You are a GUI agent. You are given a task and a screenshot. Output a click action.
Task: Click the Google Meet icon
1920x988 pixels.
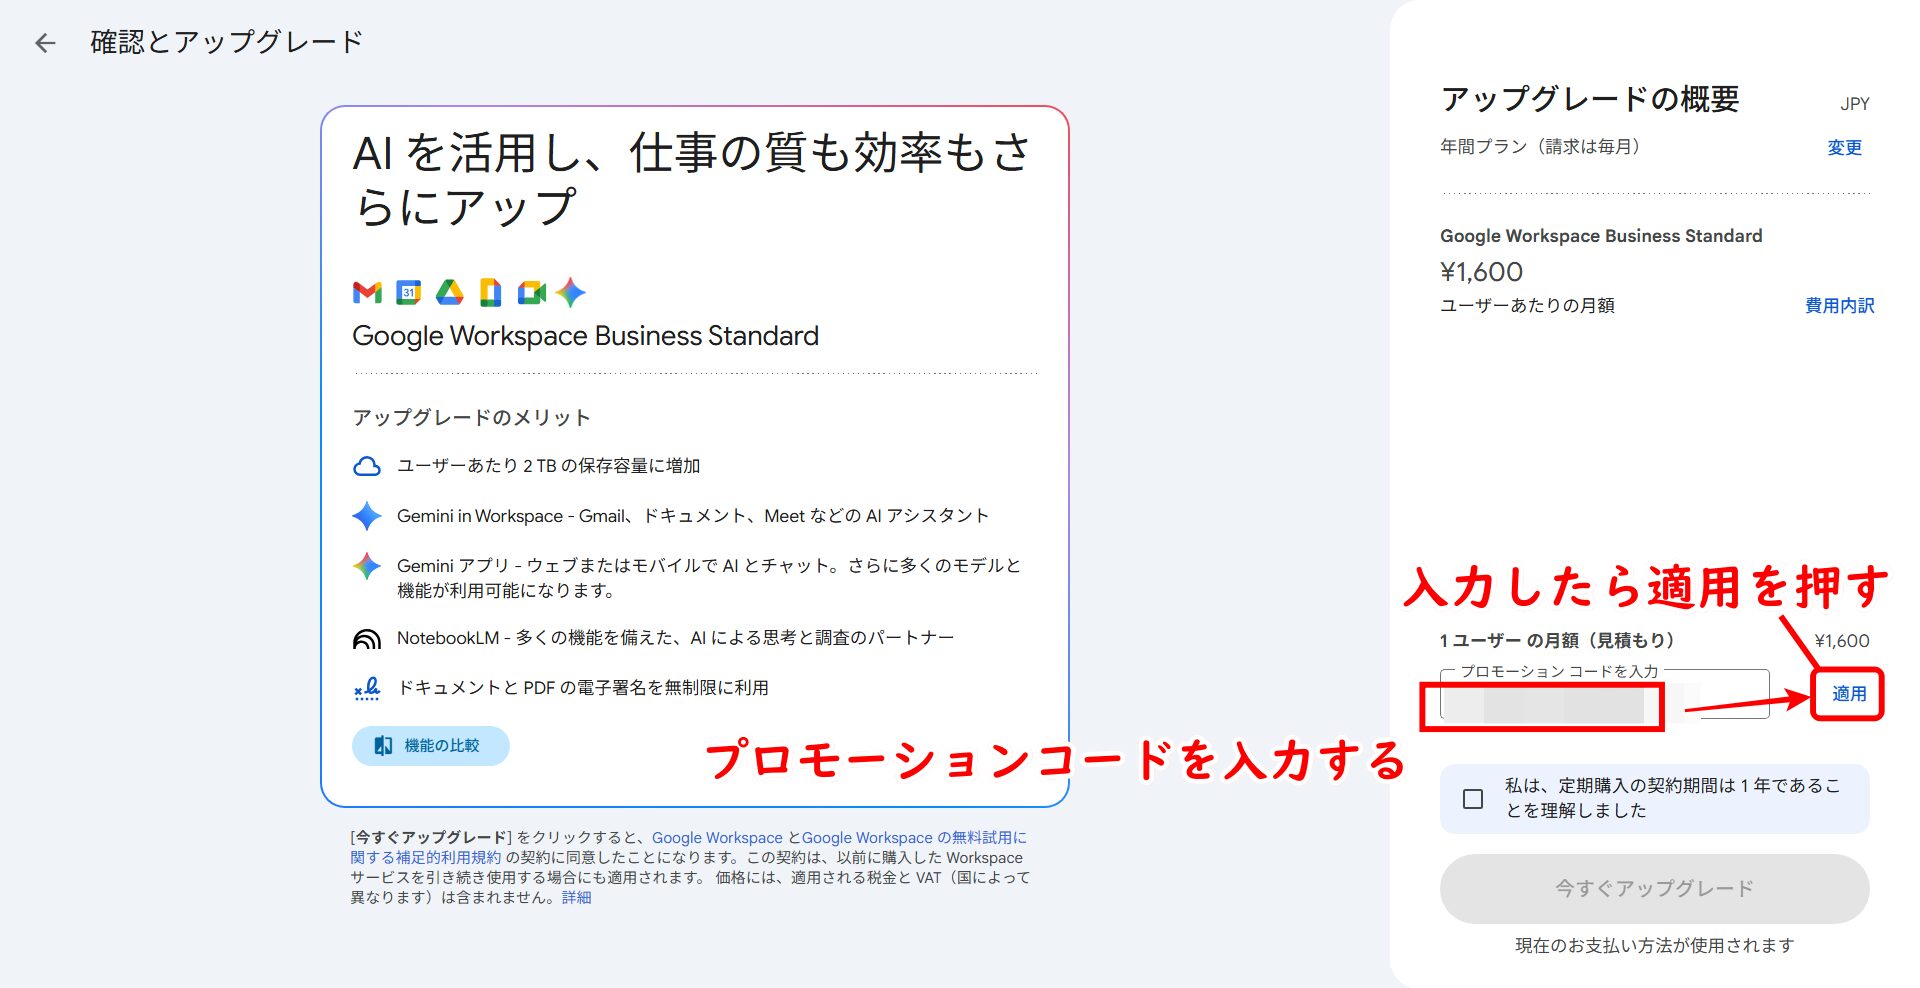pos(531,292)
